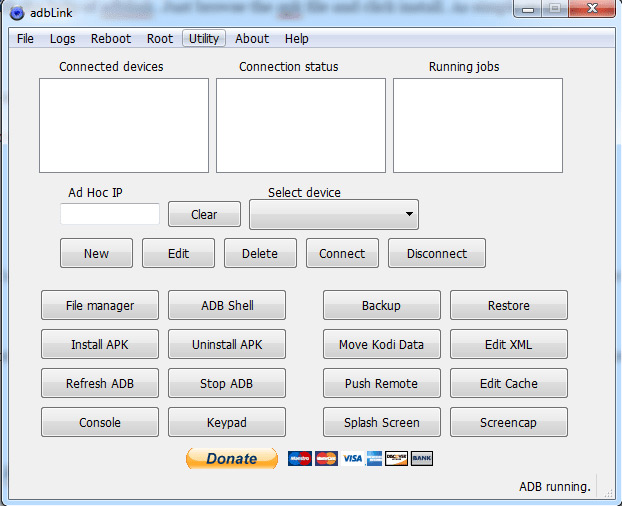Focus the Ad Hoc IP input field
Screen dimensions: 622x506
(110, 214)
